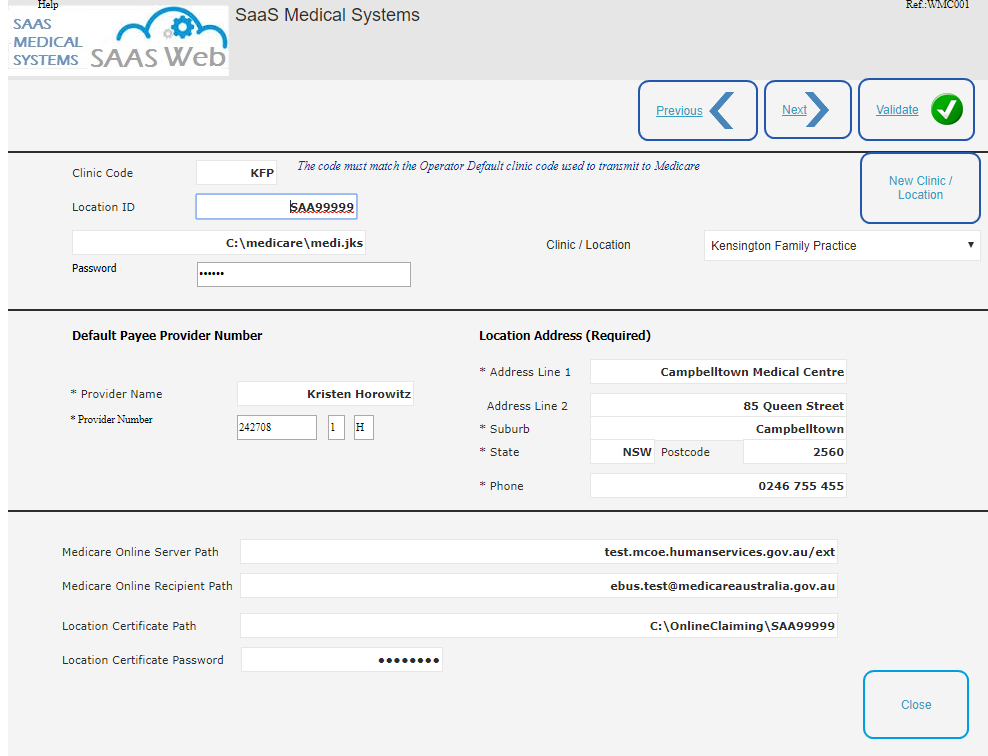Viewport: 988px width, 756px height.
Task: Click the 'Location Certificate Password' label
Action: point(142,660)
